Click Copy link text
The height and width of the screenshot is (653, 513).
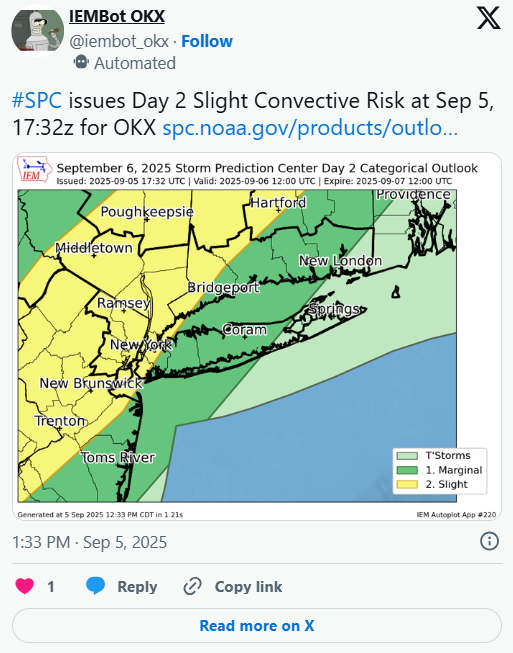pyautogui.click(x=248, y=586)
